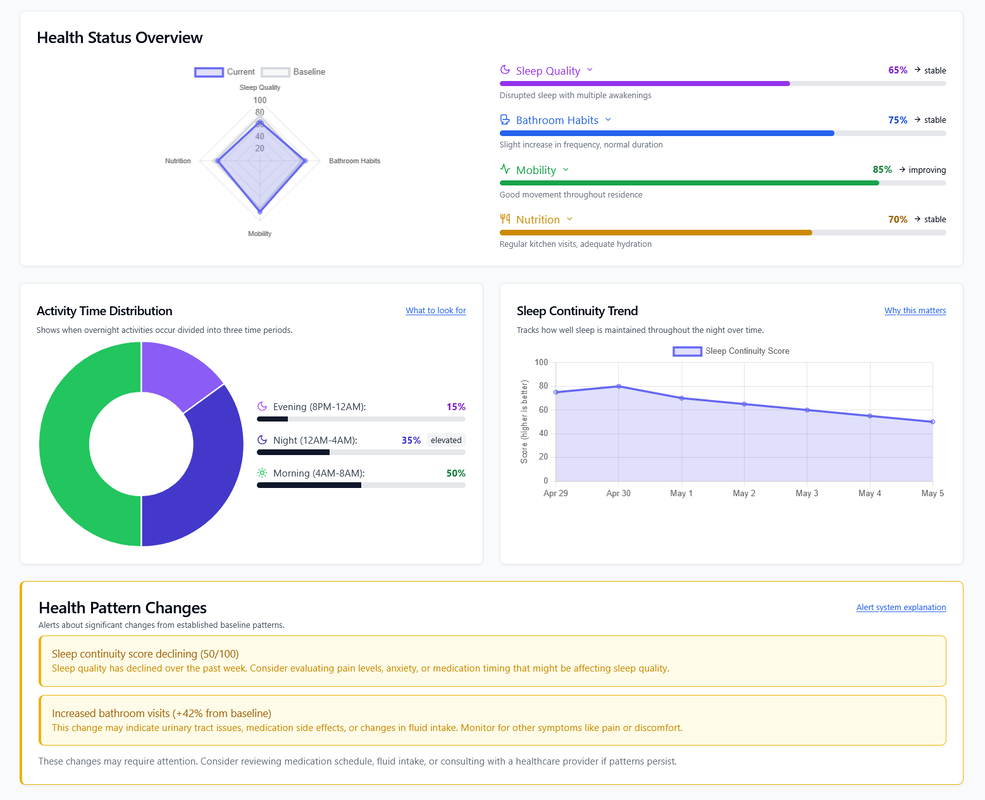
Task: Open the 'Alert system explanation' link
Action: pyautogui.click(x=901, y=607)
